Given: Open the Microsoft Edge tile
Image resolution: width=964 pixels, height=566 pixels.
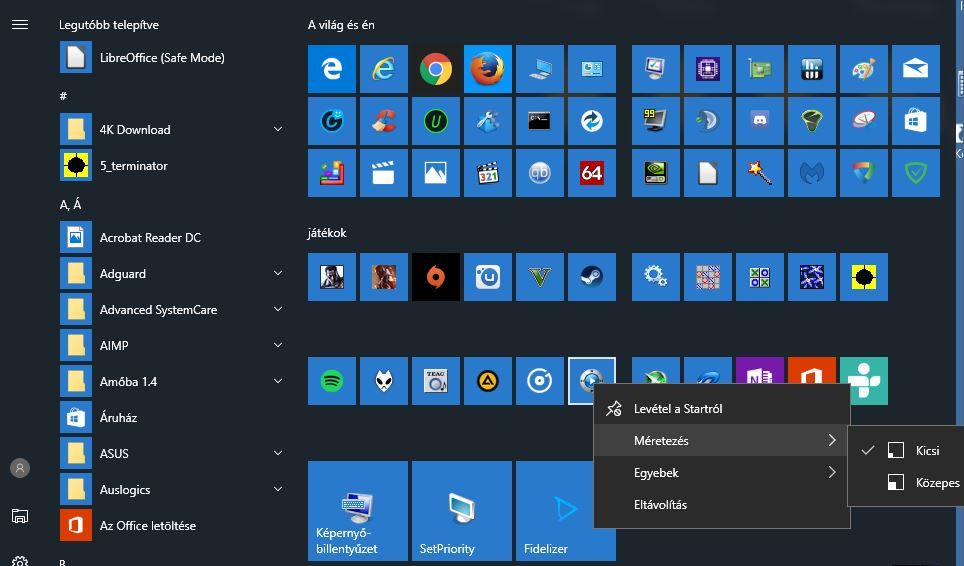Looking at the screenshot, I should tap(332, 69).
